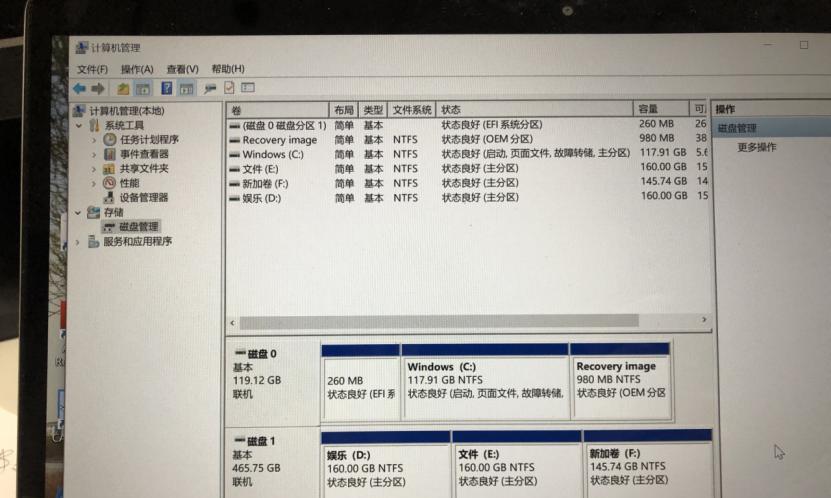Image resolution: width=831 pixels, height=498 pixels.
Task: Toggle the console tree pane icon
Action: pyautogui.click(x=143, y=88)
